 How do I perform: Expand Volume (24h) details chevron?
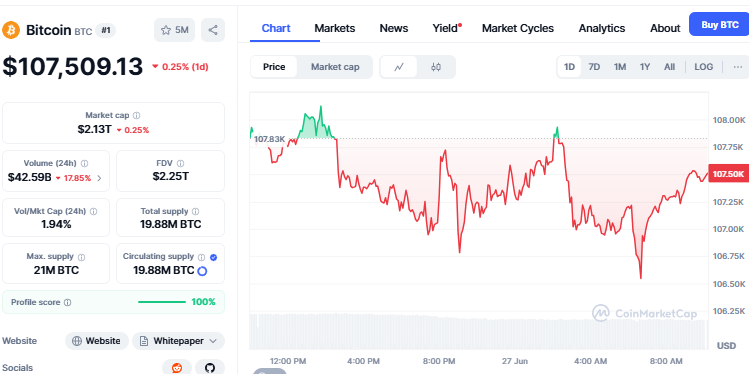click(x=99, y=179)
